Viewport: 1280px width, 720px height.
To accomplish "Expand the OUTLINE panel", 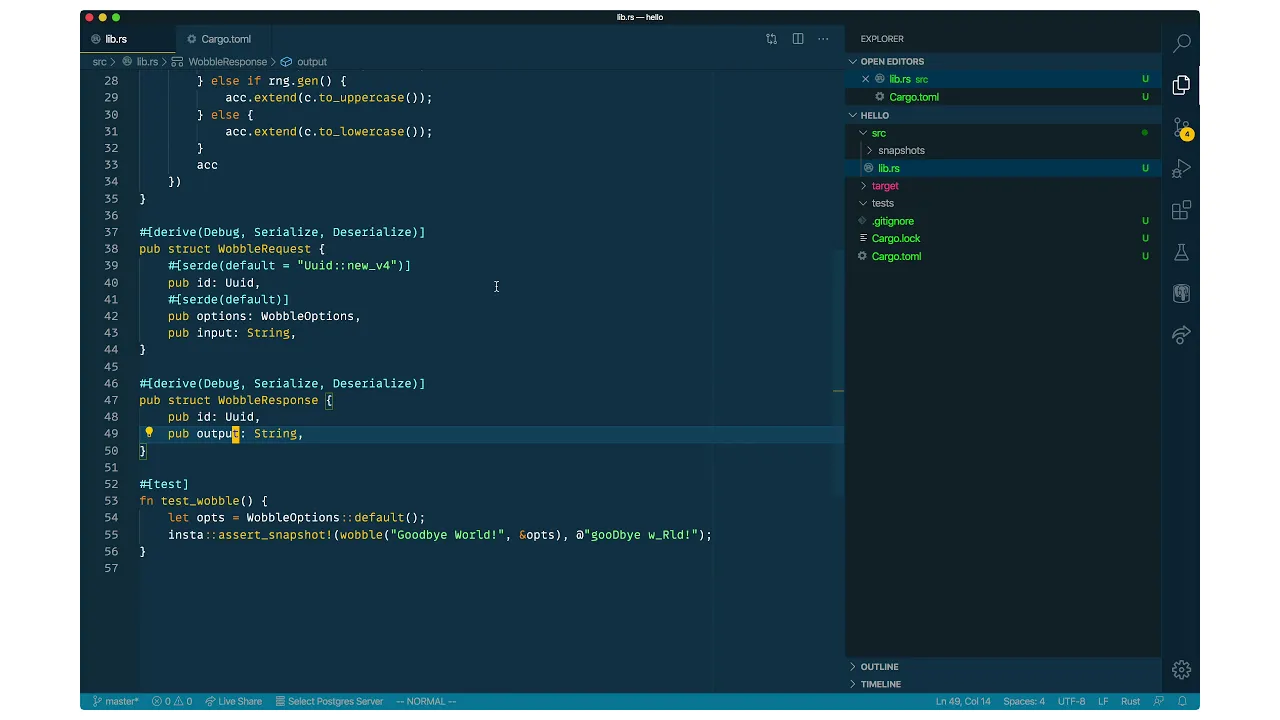I will 879,667.
